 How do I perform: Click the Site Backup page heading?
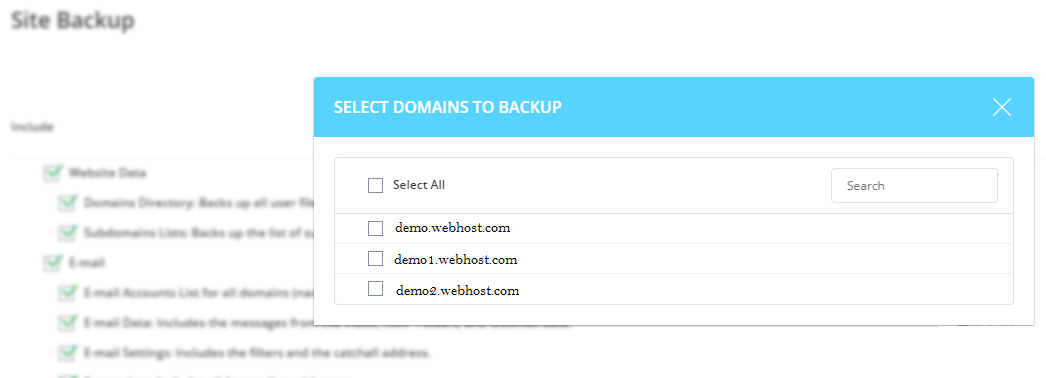pos(73,20)
